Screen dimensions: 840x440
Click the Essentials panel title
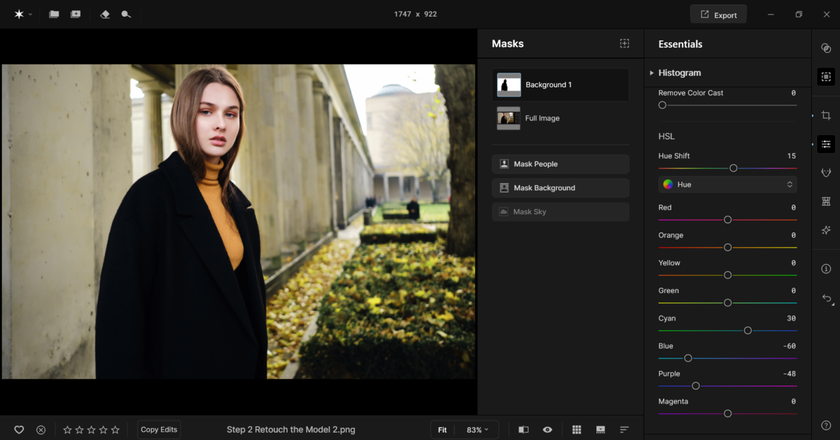tap(680, 44)
